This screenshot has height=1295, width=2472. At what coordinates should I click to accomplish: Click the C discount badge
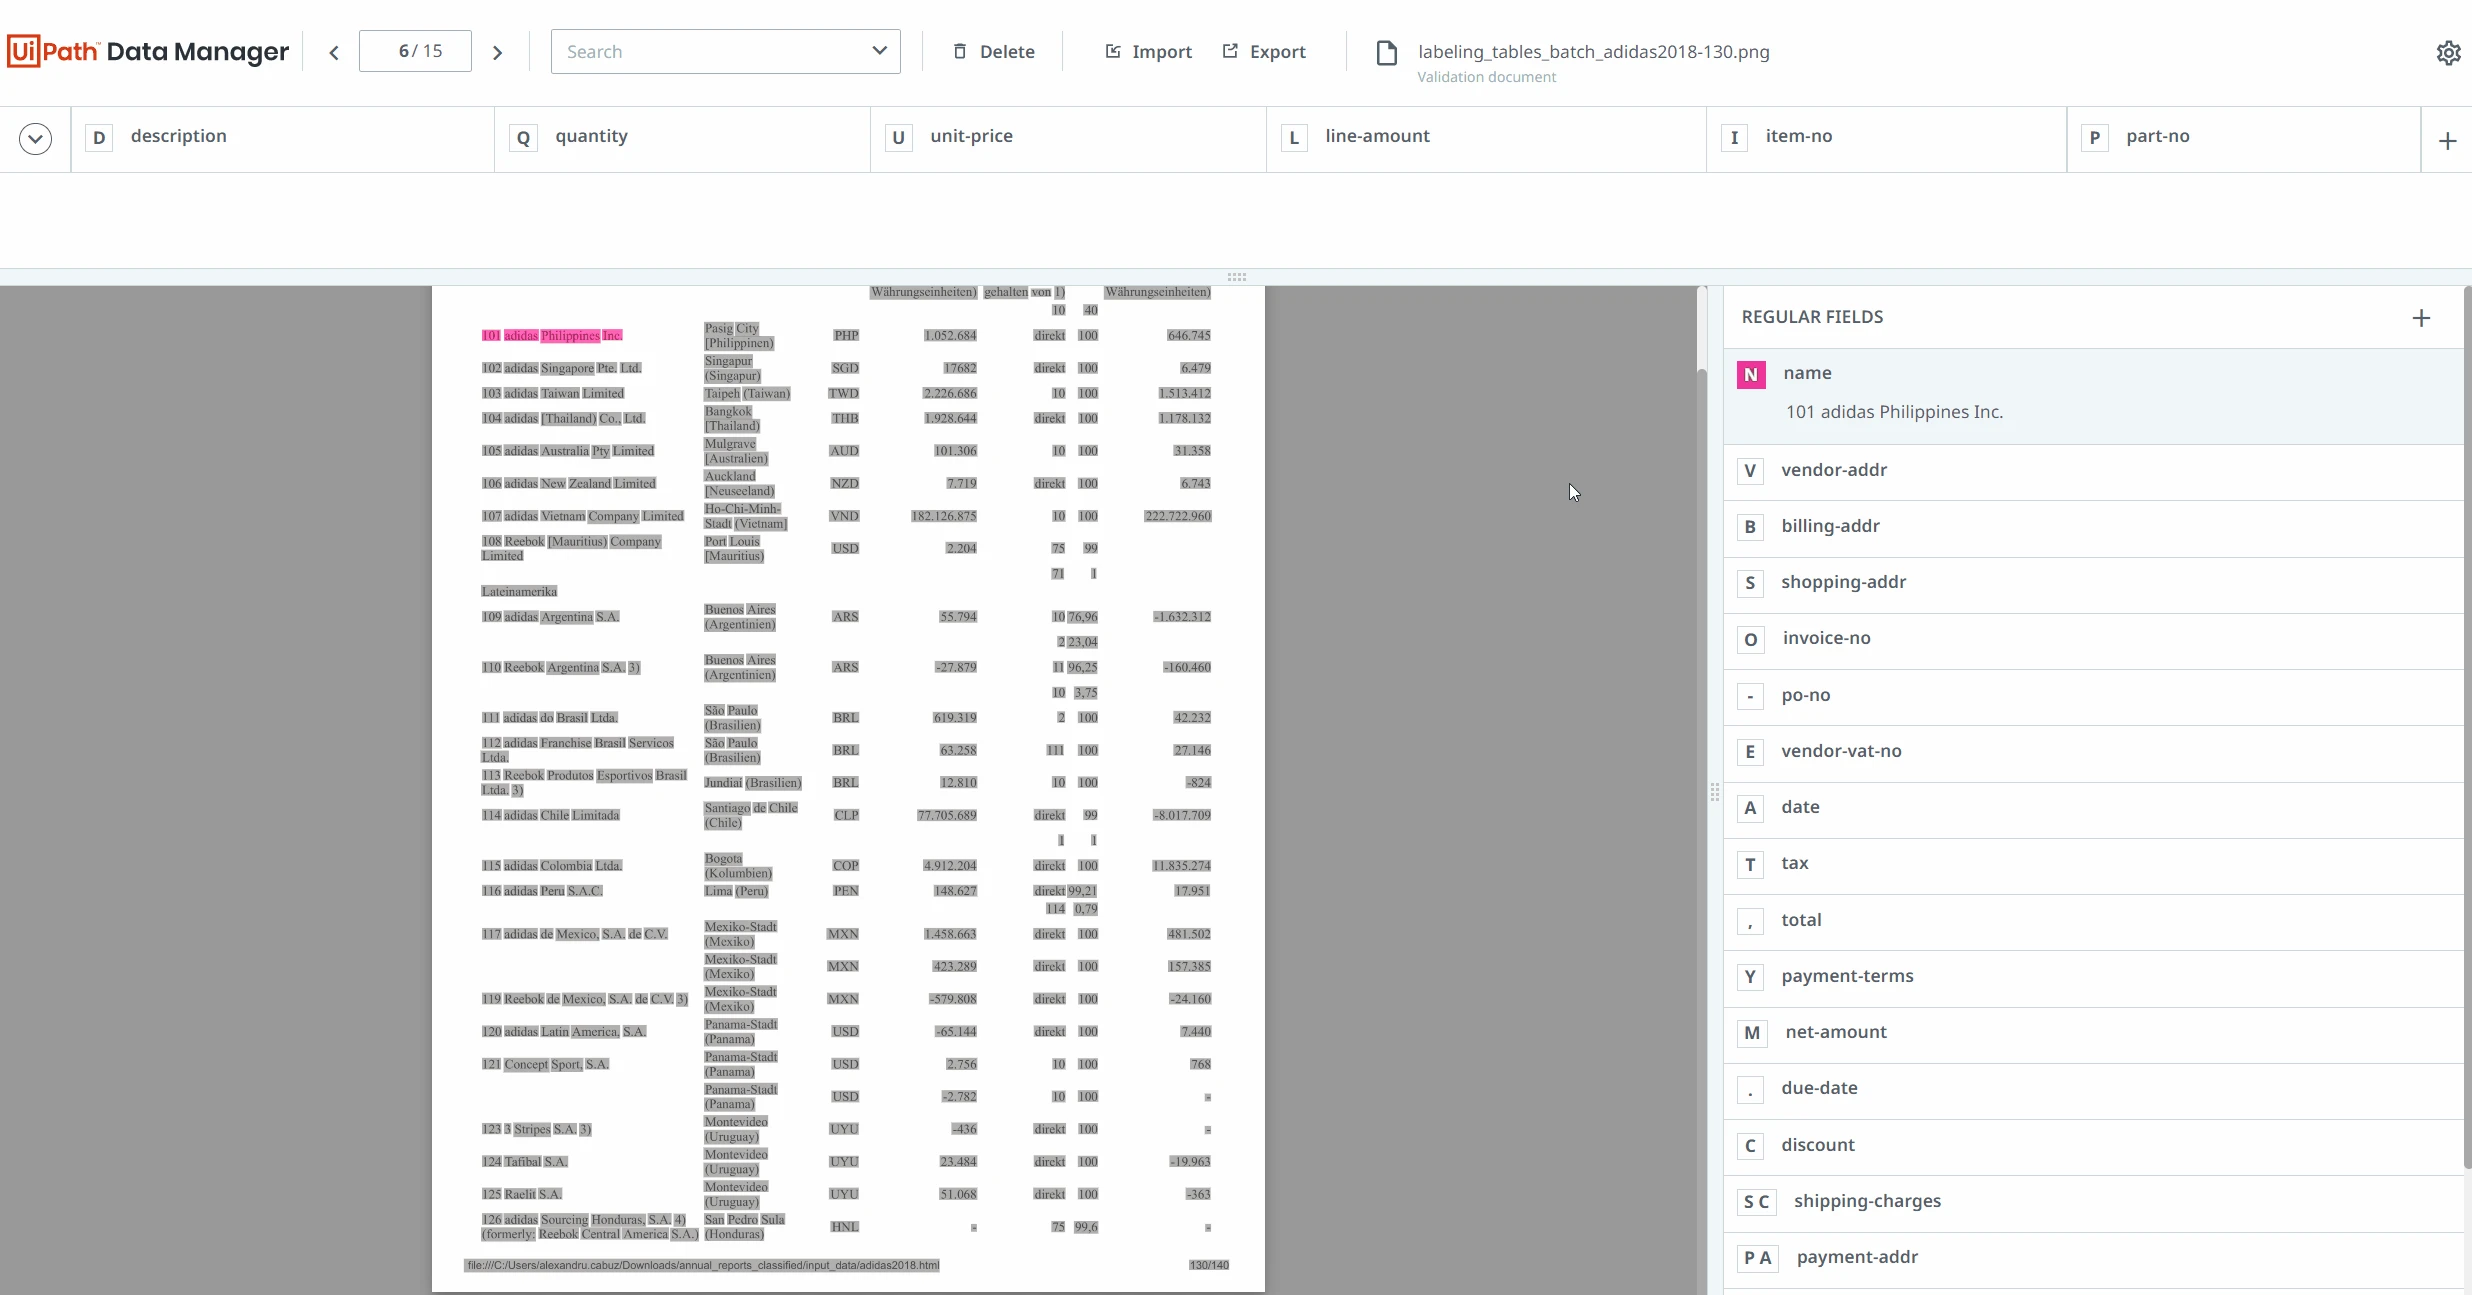tap(1750, 1146)
